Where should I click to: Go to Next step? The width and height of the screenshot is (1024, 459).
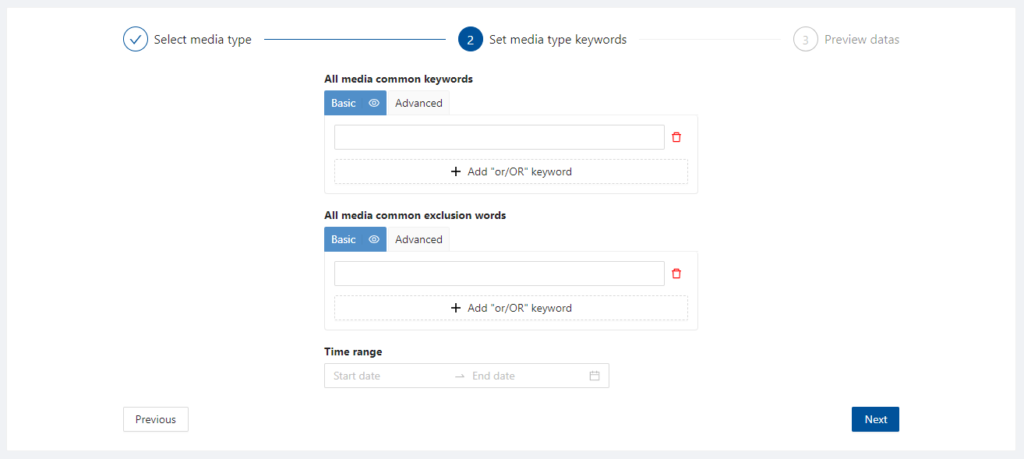coord(875,420)
